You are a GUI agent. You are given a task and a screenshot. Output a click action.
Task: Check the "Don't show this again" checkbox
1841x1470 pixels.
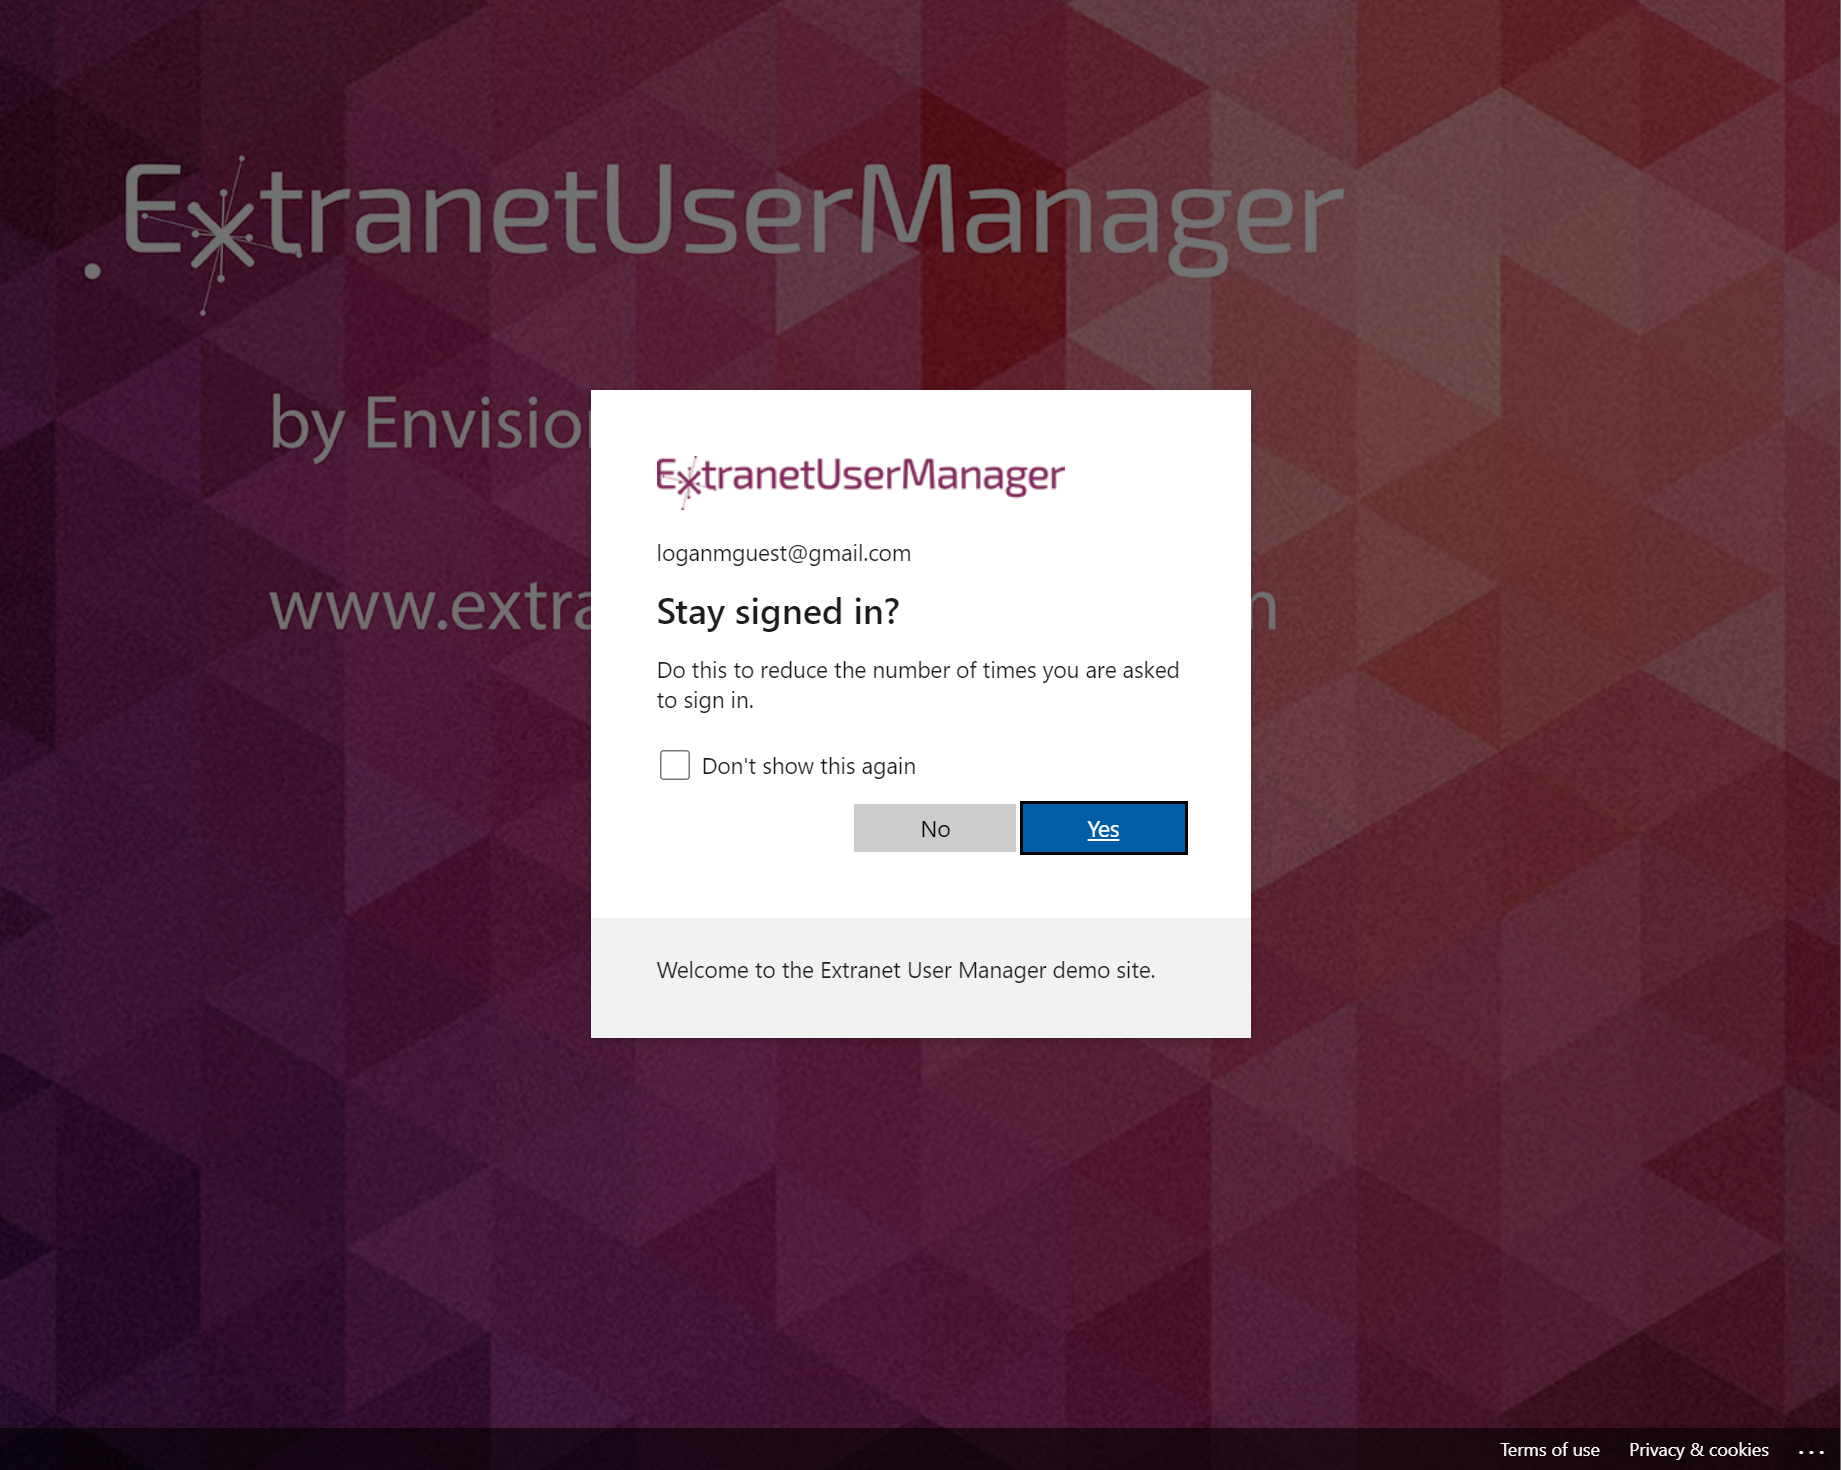click(675, 765)
